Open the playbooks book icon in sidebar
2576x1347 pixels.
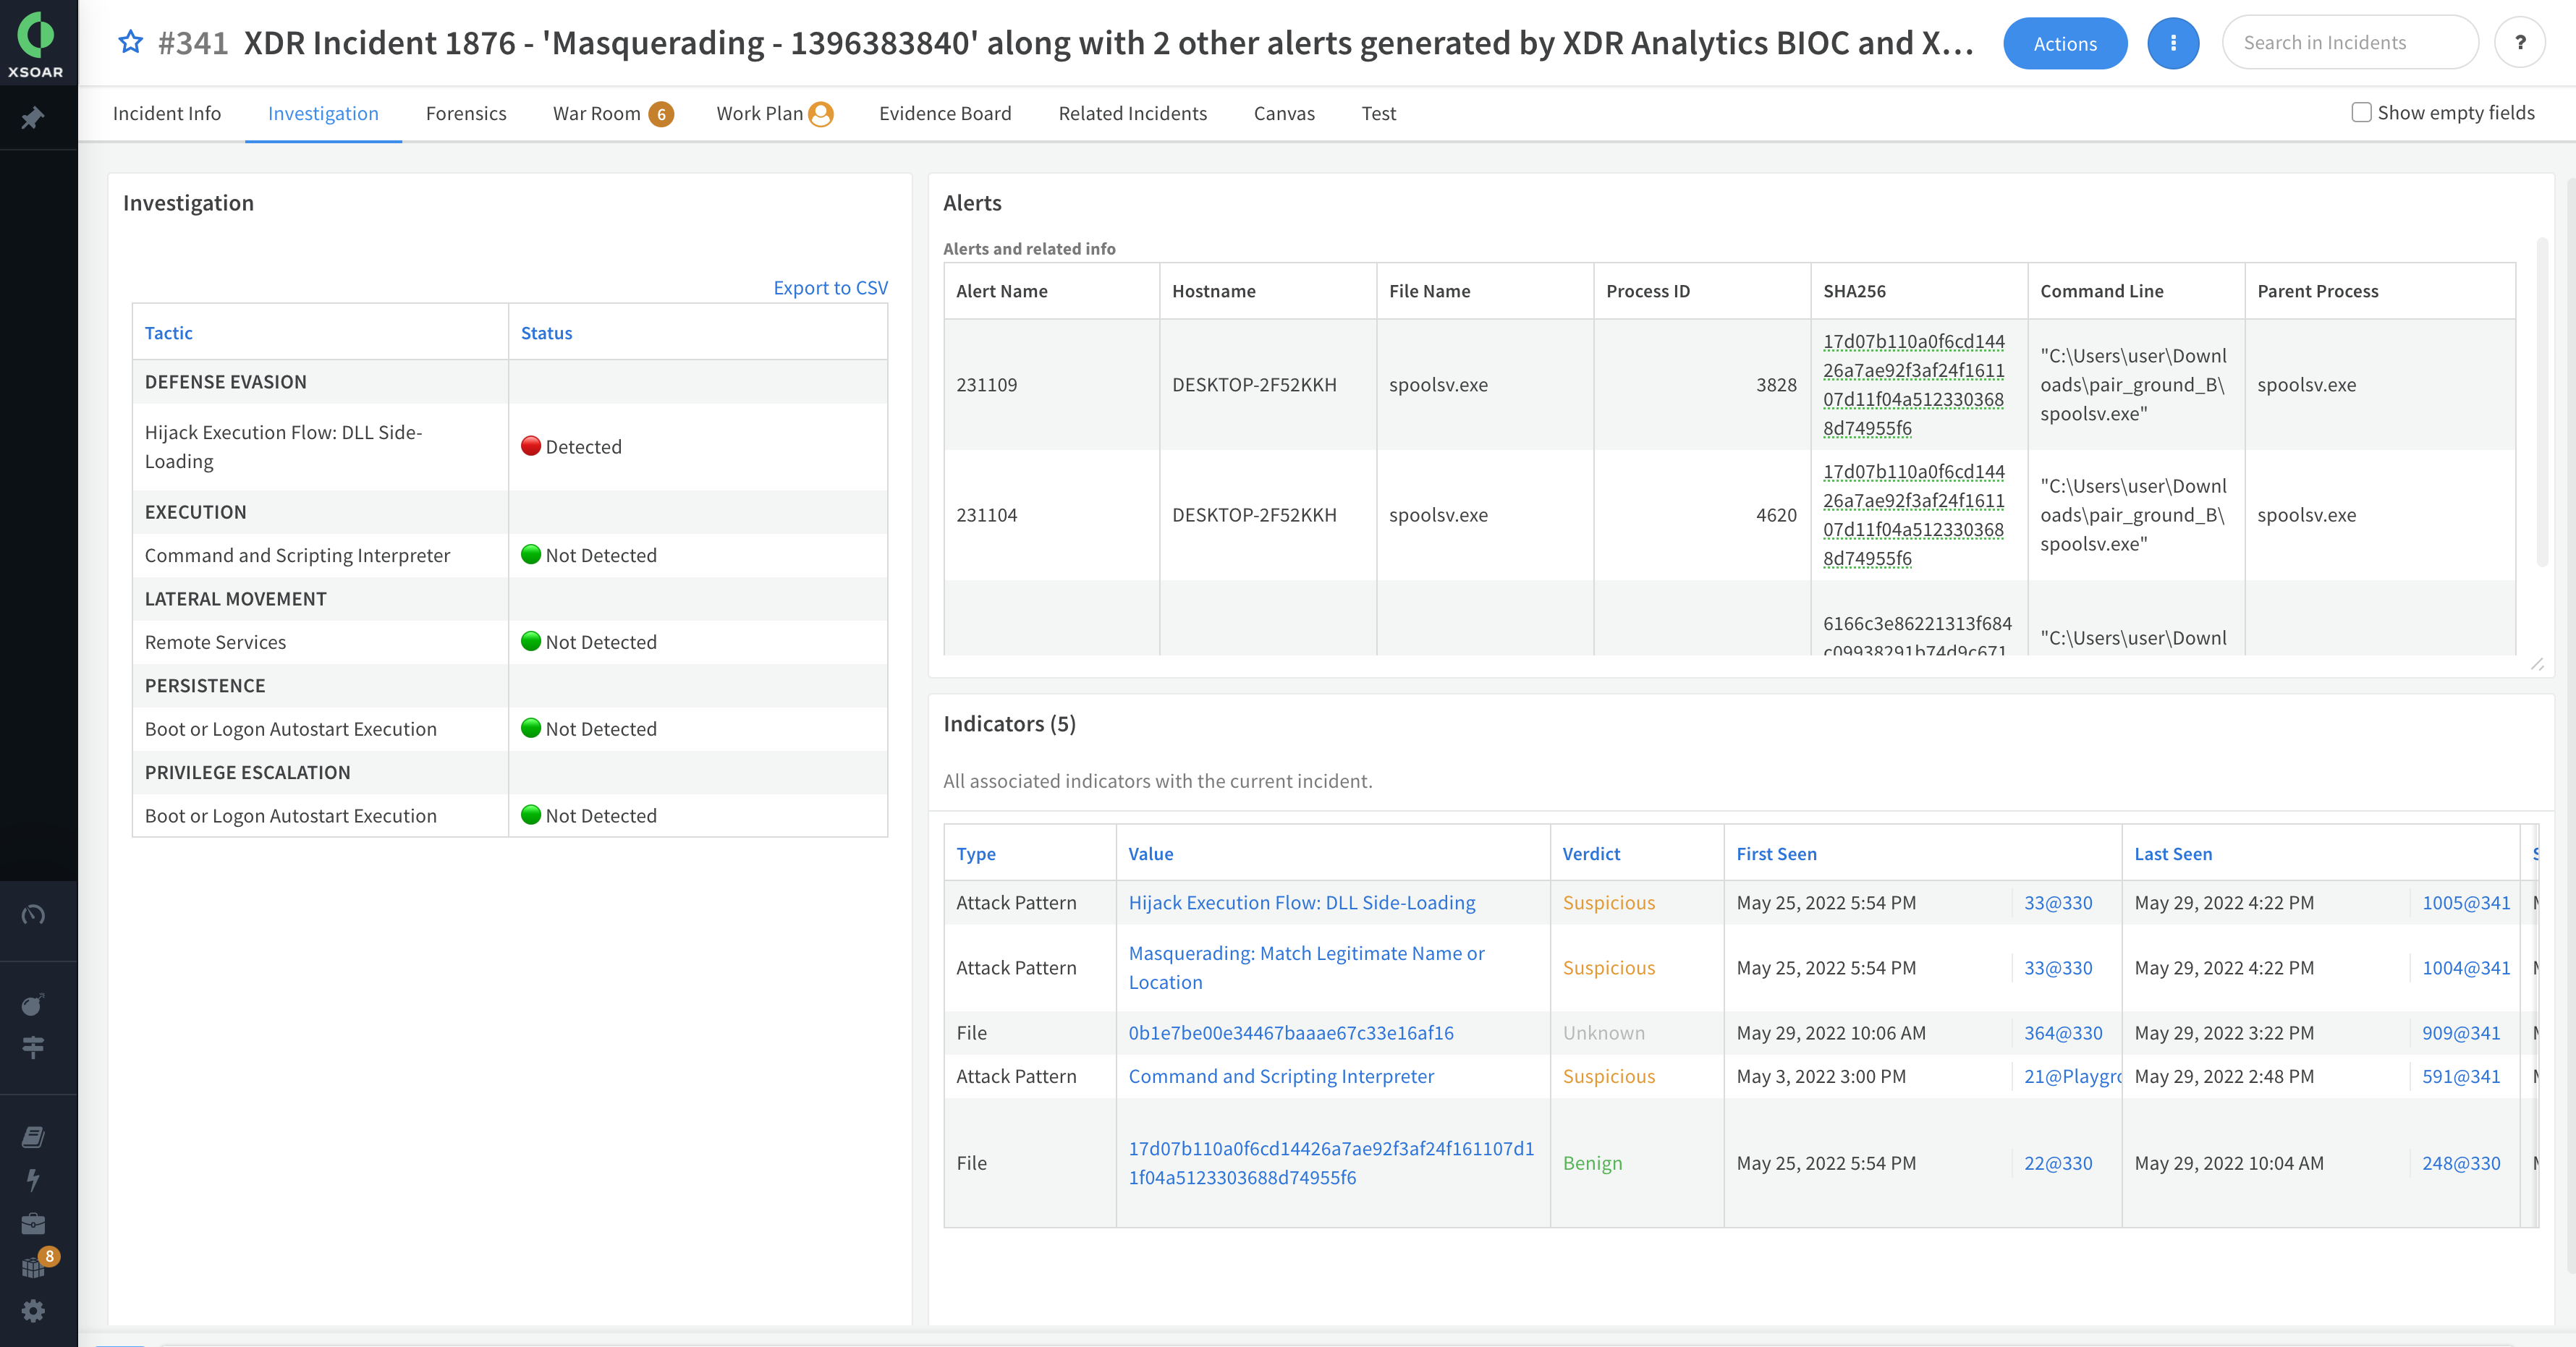(33, 1137)
